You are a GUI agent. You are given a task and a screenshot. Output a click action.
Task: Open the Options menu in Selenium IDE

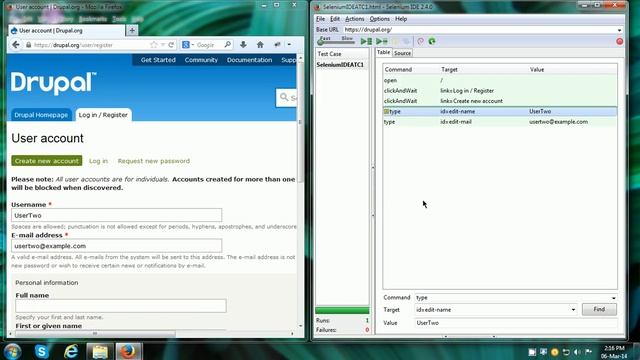(x=379, y=19)
